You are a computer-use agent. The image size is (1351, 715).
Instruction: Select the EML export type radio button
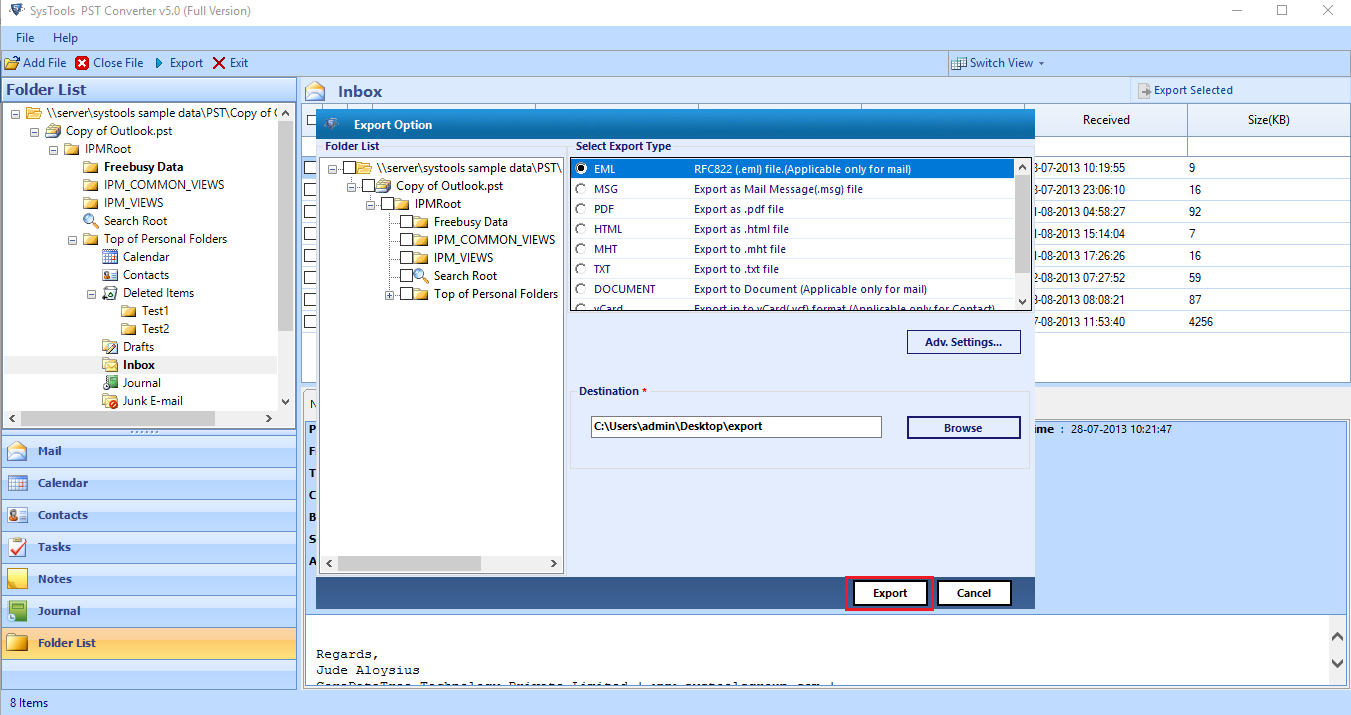(581, 169)
